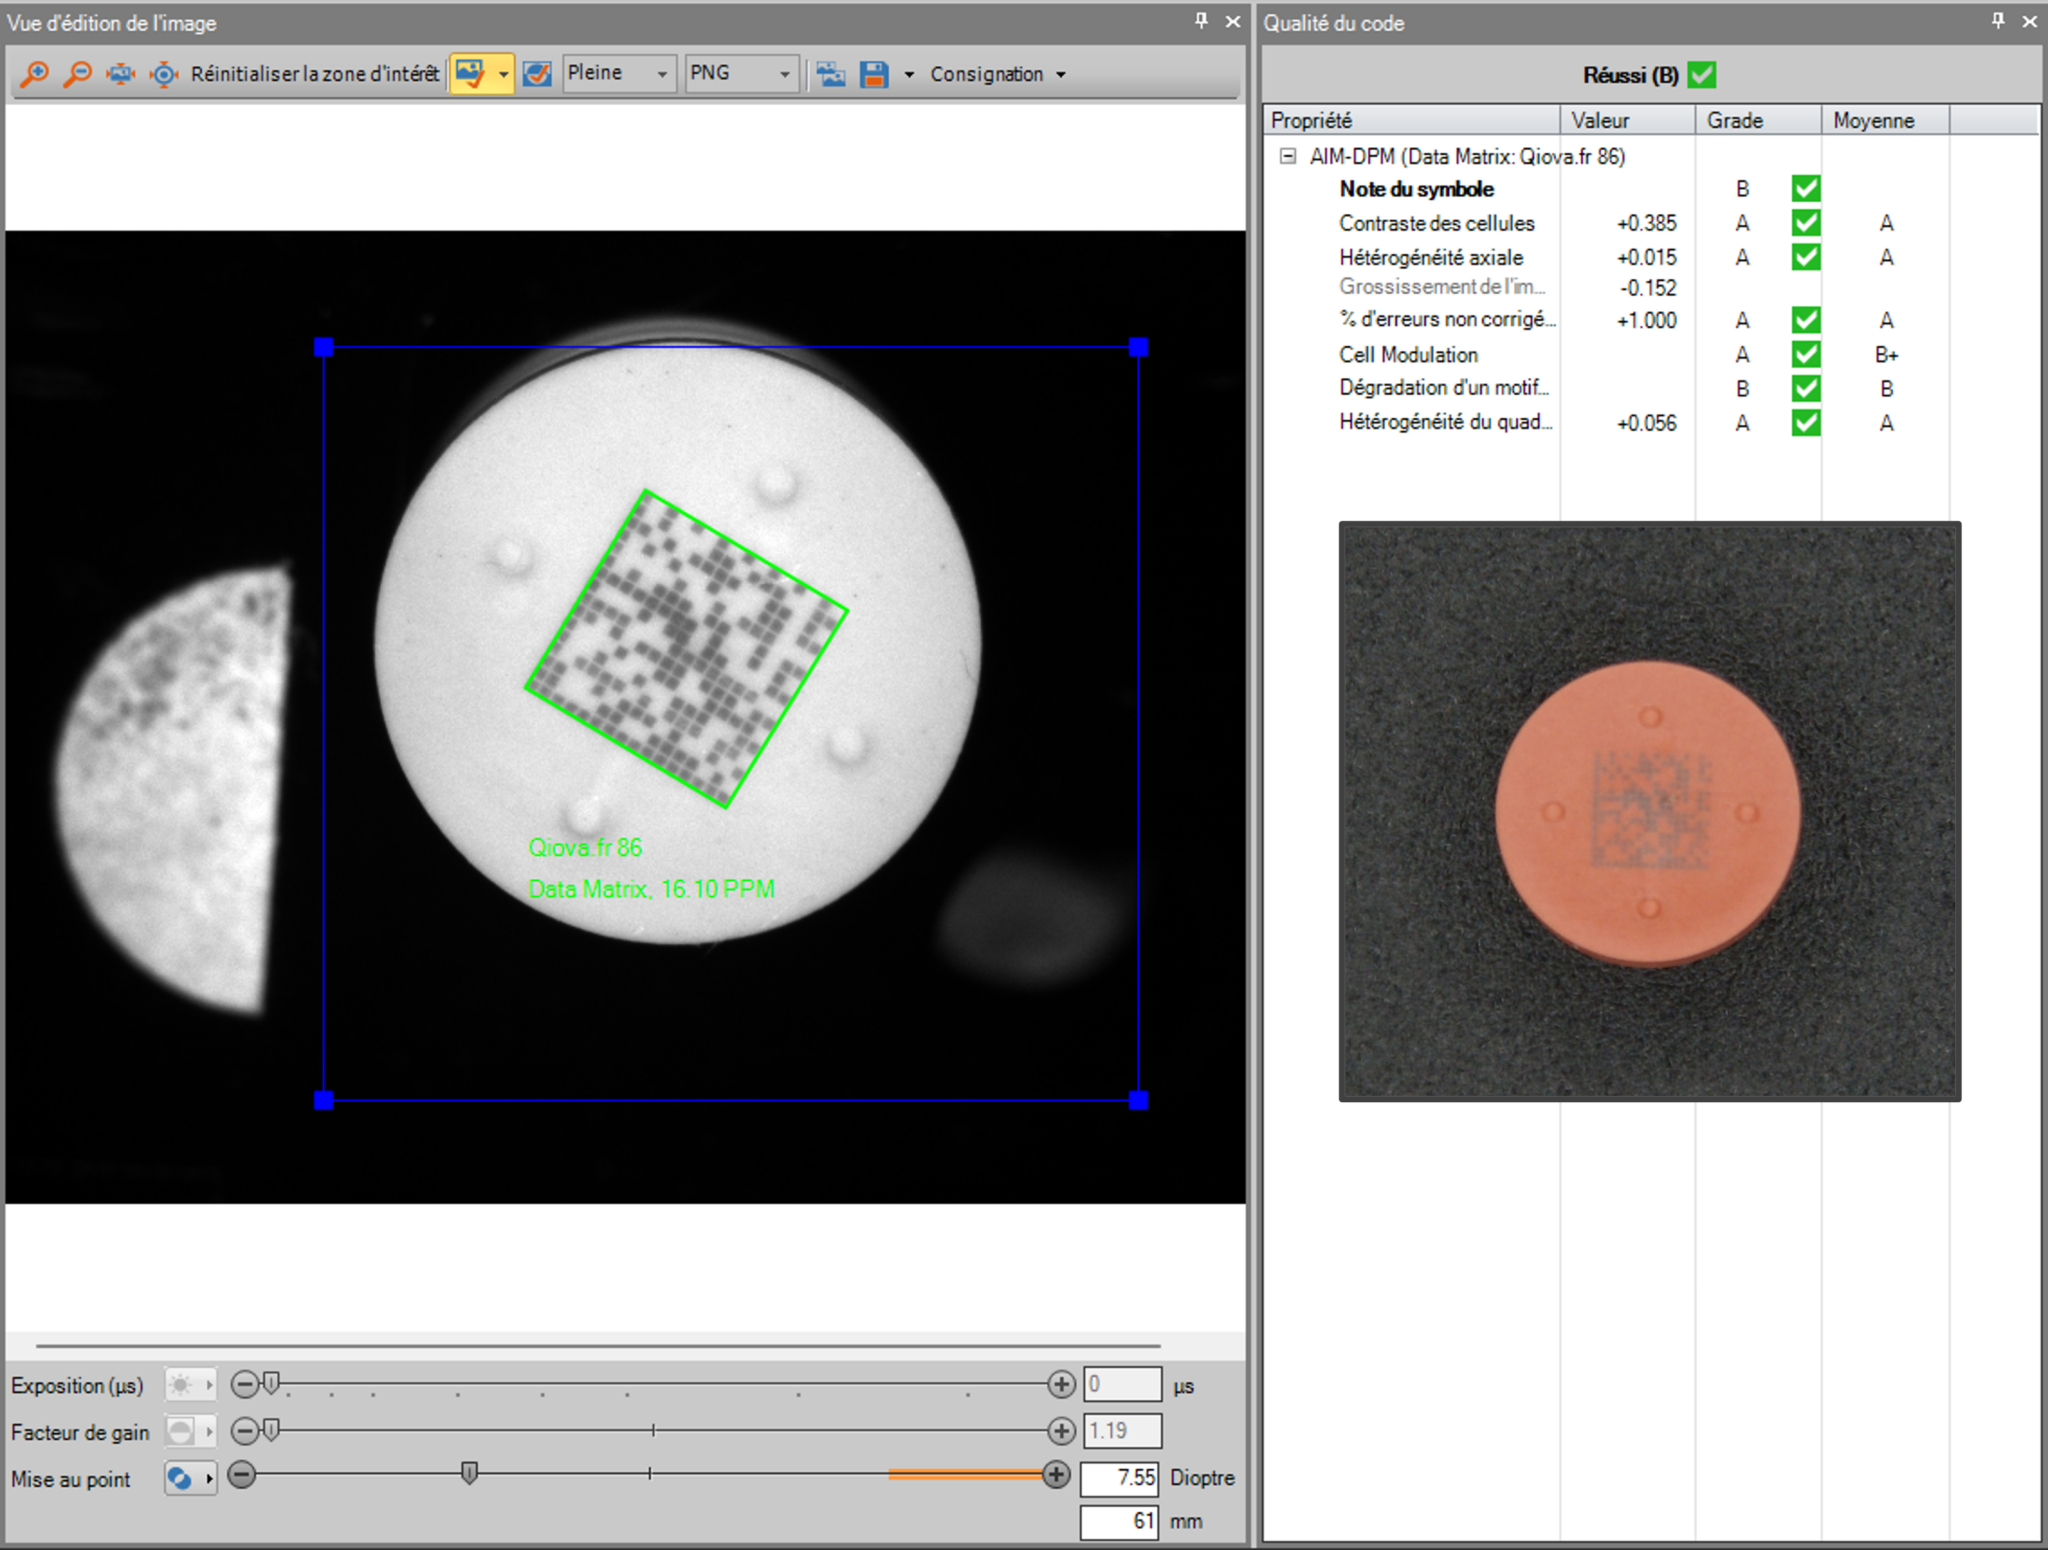Open the arrow beside the overlay icon

(503, 74)
